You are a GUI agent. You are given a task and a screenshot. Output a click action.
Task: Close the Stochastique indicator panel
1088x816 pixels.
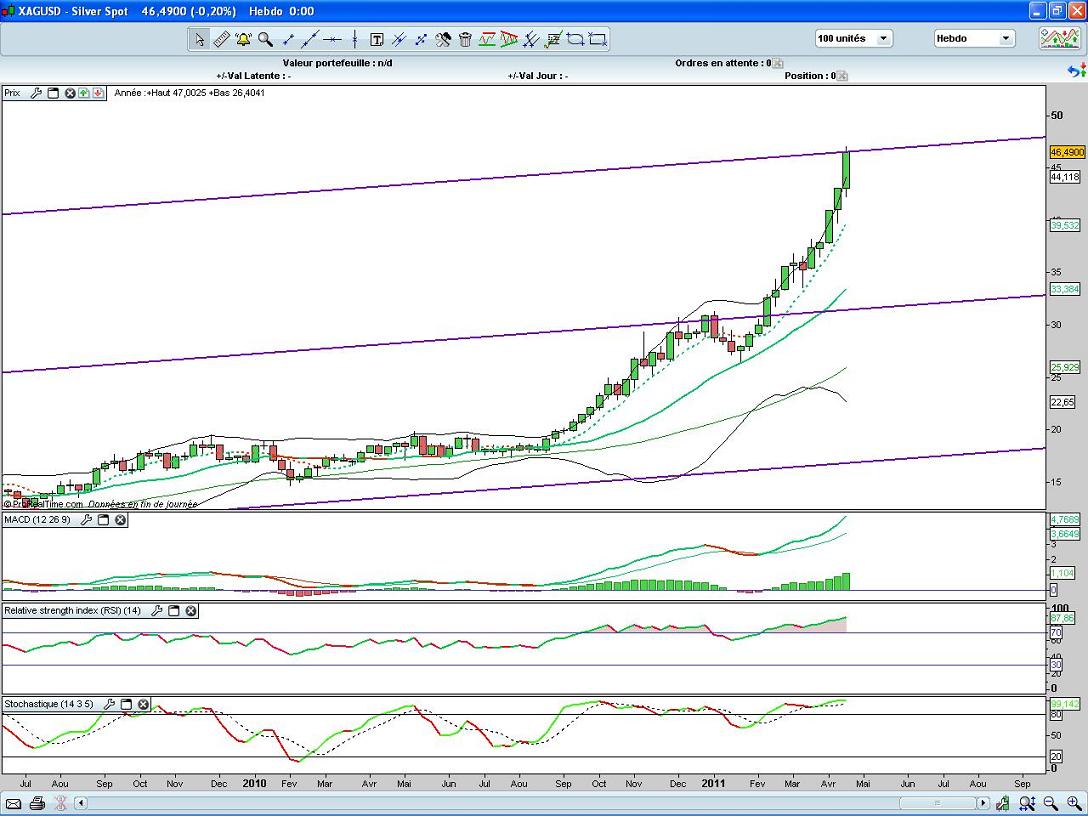(143, 704)
